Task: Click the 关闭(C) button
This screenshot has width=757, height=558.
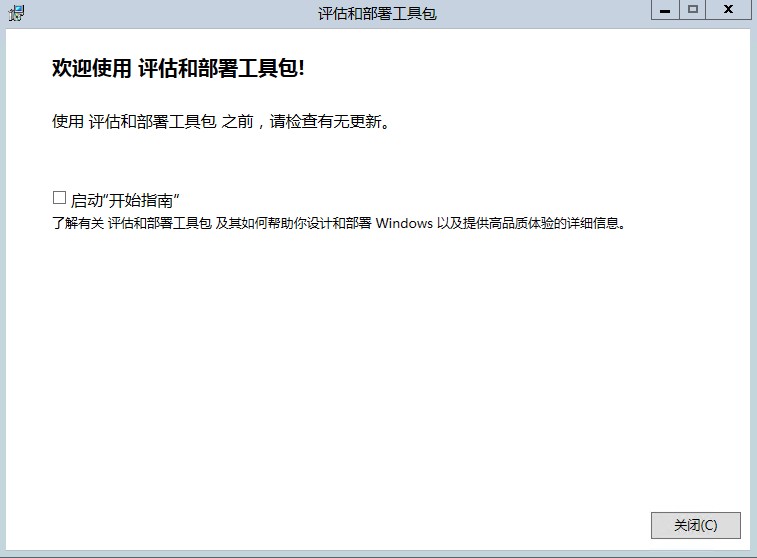Action: (696, 525)
